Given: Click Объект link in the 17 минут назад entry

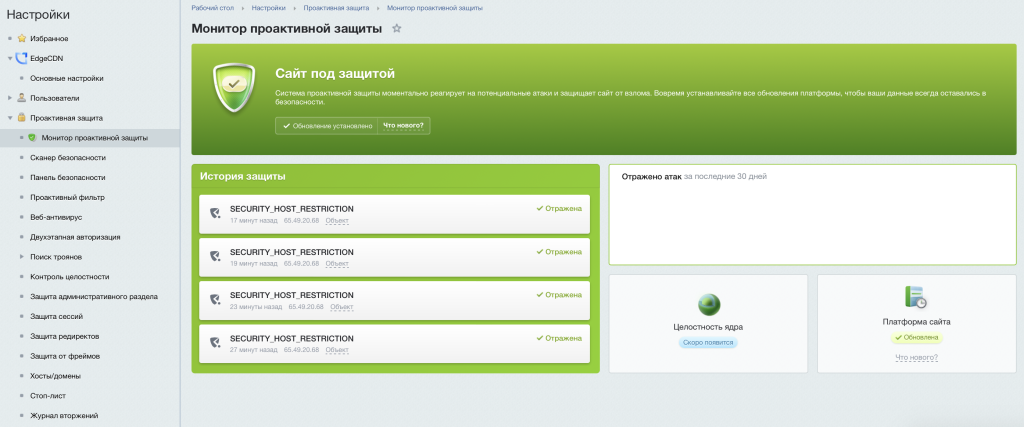Looking at the screenshot, I should coord(337,221).
